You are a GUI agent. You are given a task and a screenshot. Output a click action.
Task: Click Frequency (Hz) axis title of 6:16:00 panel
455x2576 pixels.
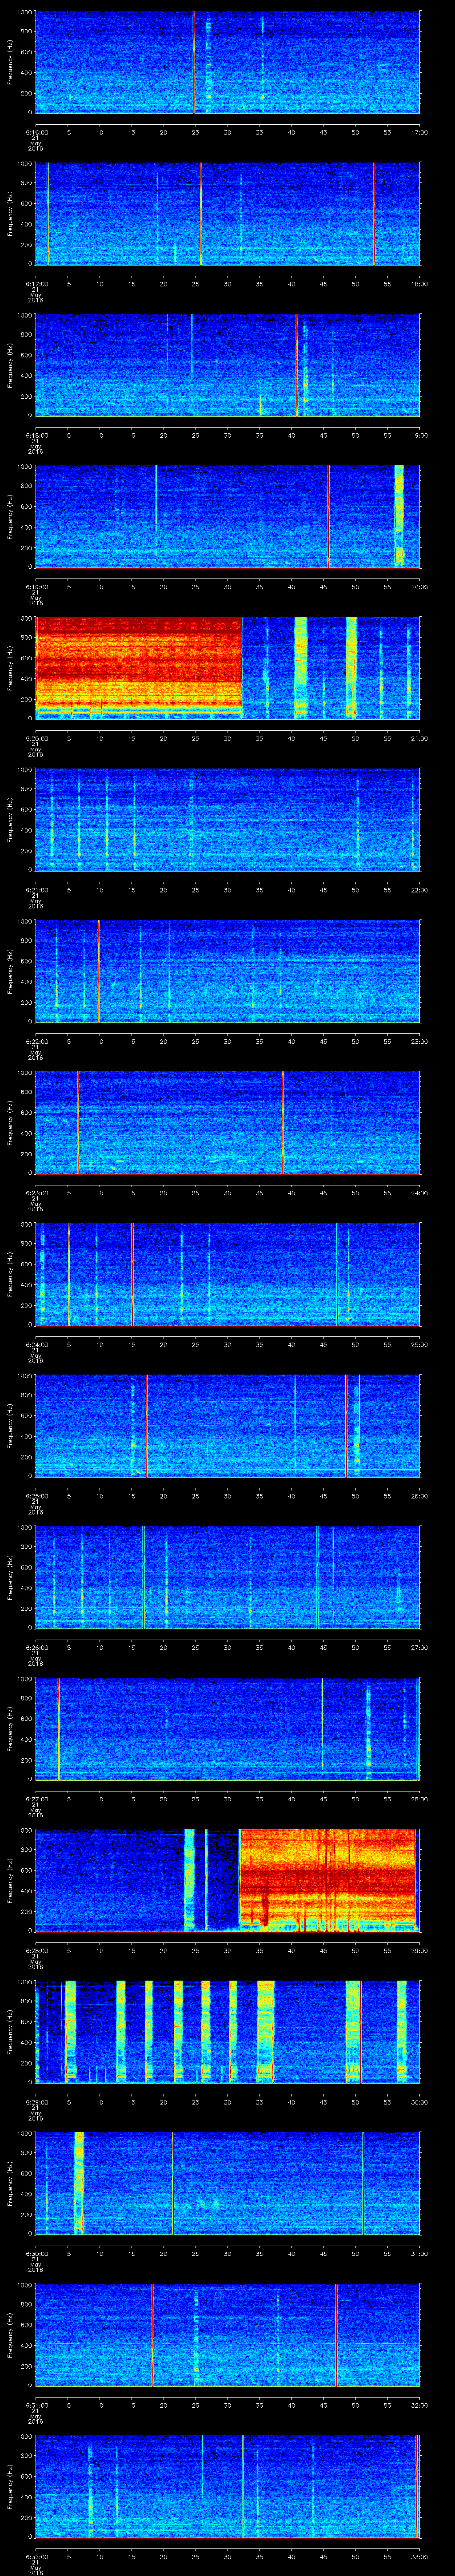coord(10,62)
